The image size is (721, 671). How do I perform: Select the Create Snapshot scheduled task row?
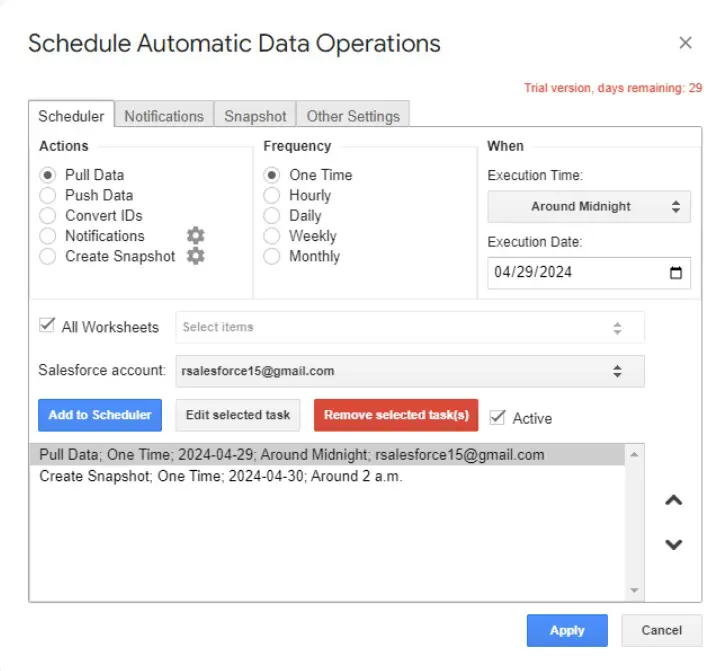tap(220, 476)
